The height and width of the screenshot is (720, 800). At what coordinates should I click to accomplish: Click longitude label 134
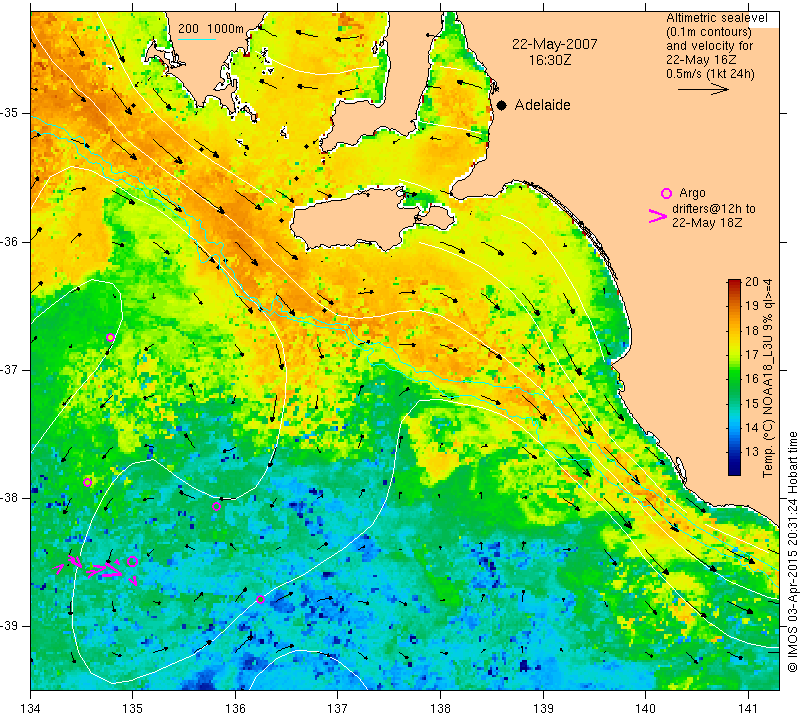click(x=31, y=709)
